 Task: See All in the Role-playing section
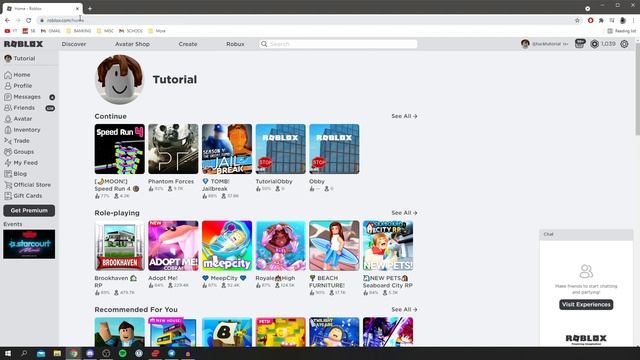click(404, 213)
